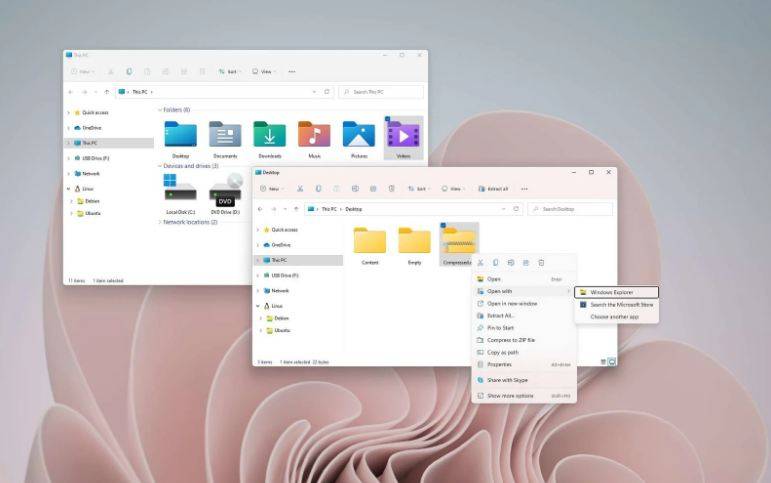Screen dimensions: 771x483
Task: Go up one level in This PC window
Action: (x=107, y=92)
